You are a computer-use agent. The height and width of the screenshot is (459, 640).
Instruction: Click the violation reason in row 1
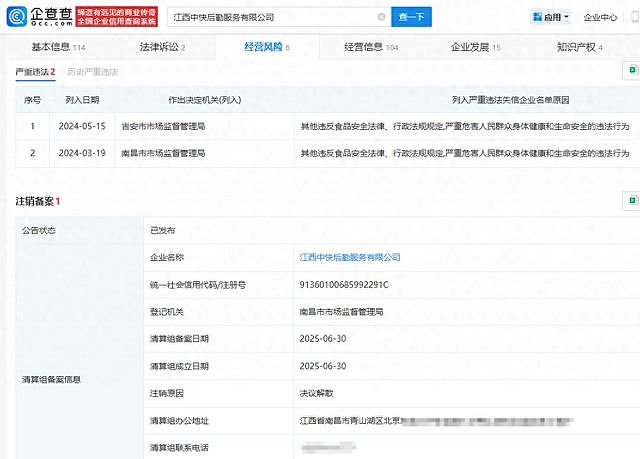tap(465, 126)
